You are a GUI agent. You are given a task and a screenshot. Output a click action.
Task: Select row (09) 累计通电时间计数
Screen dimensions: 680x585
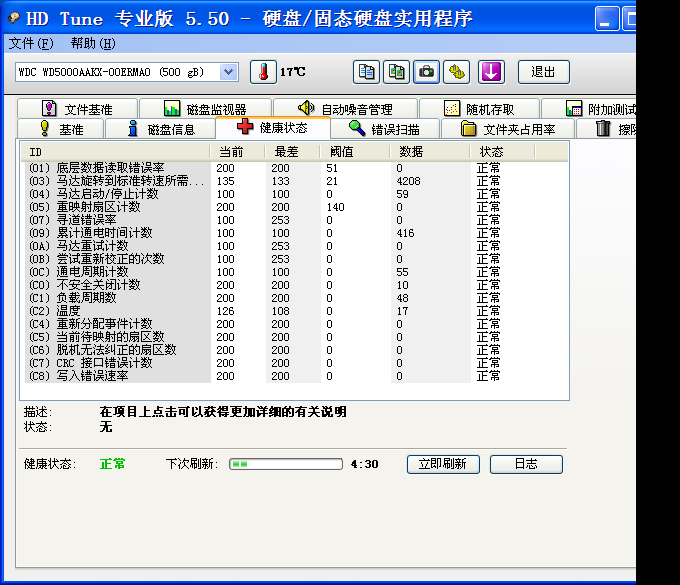[x=294, y=233]
